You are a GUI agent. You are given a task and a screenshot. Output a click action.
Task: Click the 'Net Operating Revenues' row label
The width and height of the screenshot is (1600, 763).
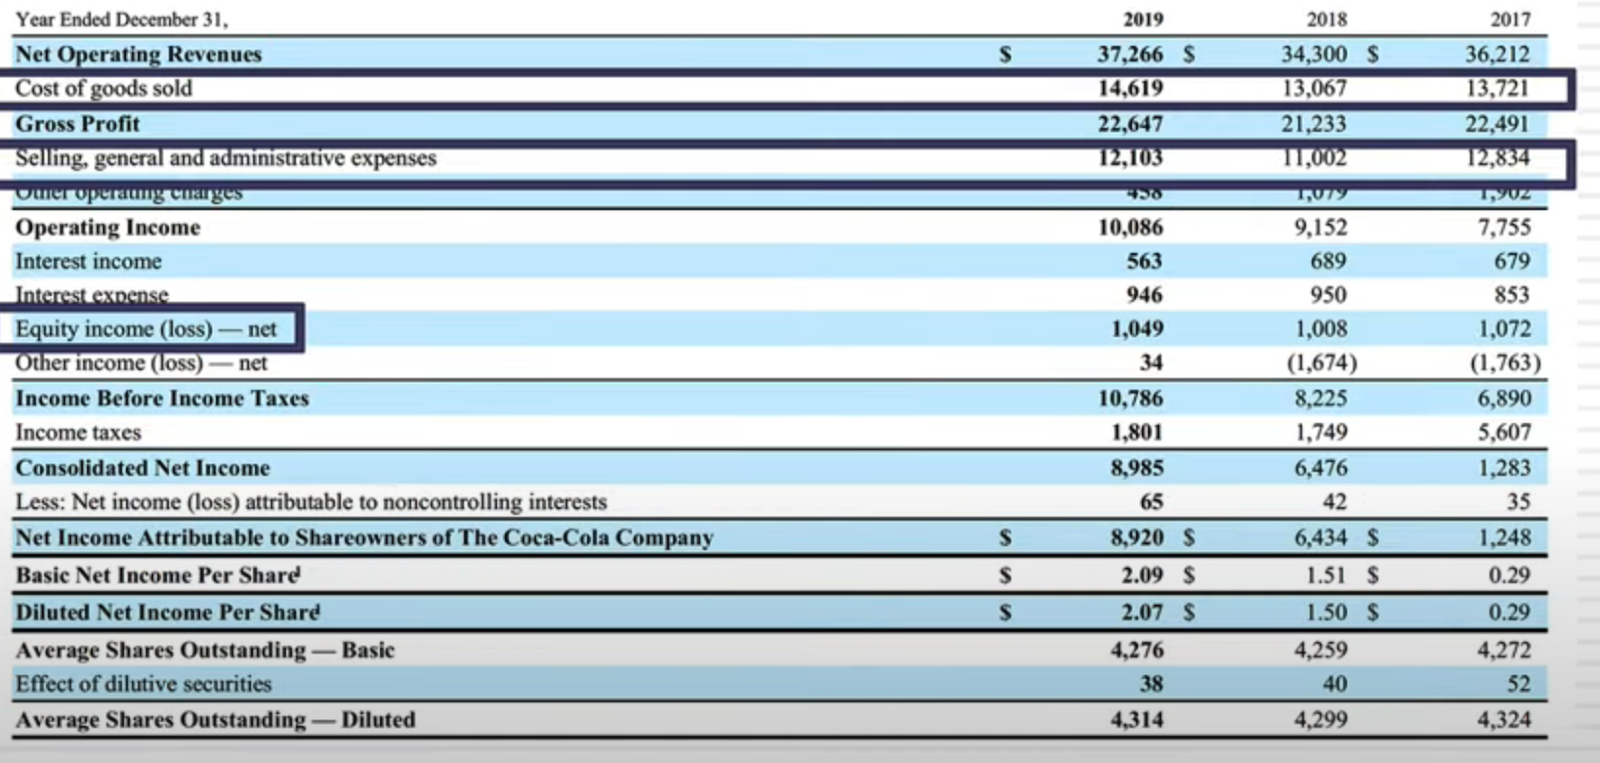(138, 54)
